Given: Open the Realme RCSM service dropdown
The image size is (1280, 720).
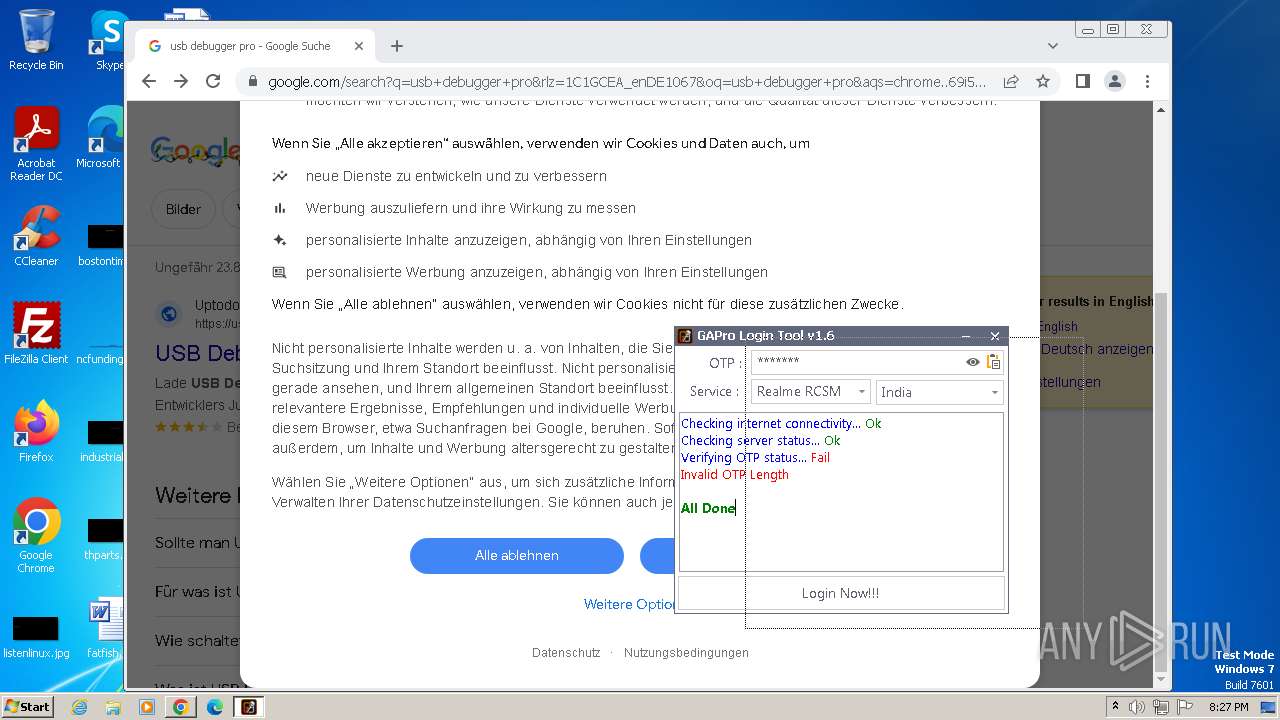Looking at the screenshot, I should [x=811, y=392].
